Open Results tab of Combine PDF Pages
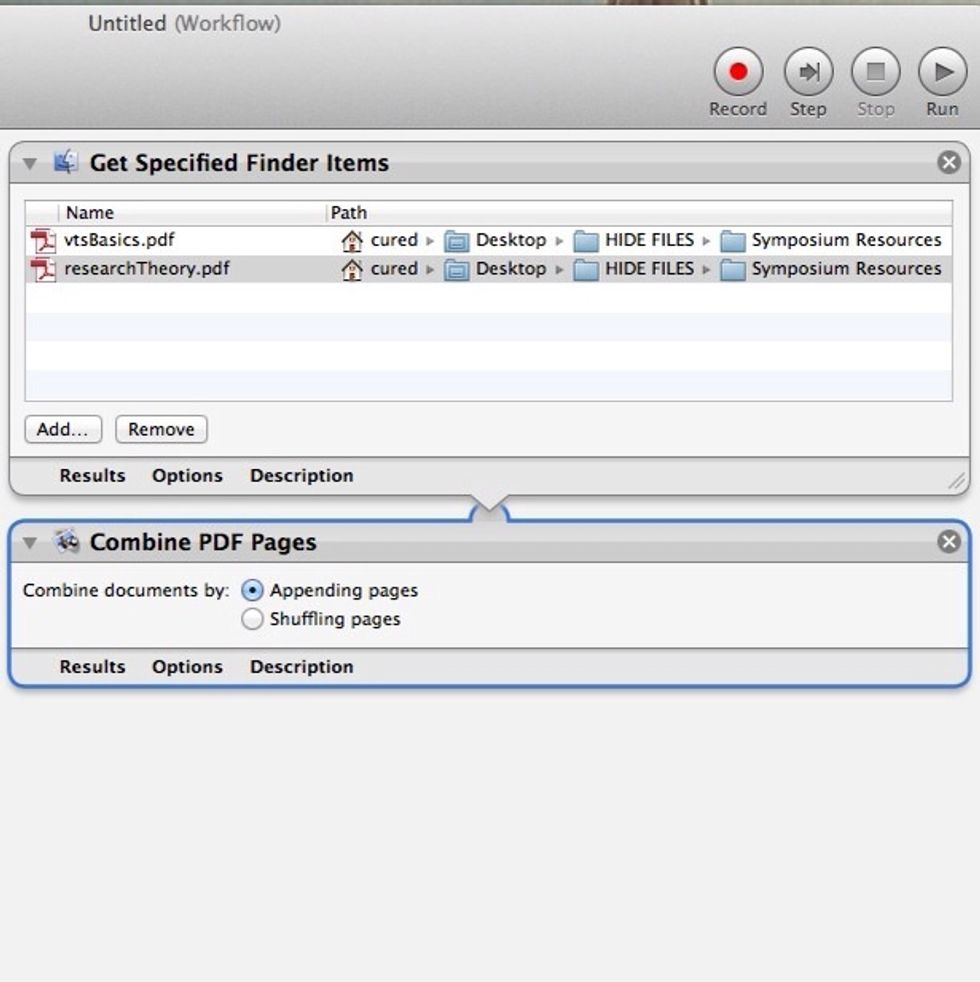The image size is (980, 982). 93,666
